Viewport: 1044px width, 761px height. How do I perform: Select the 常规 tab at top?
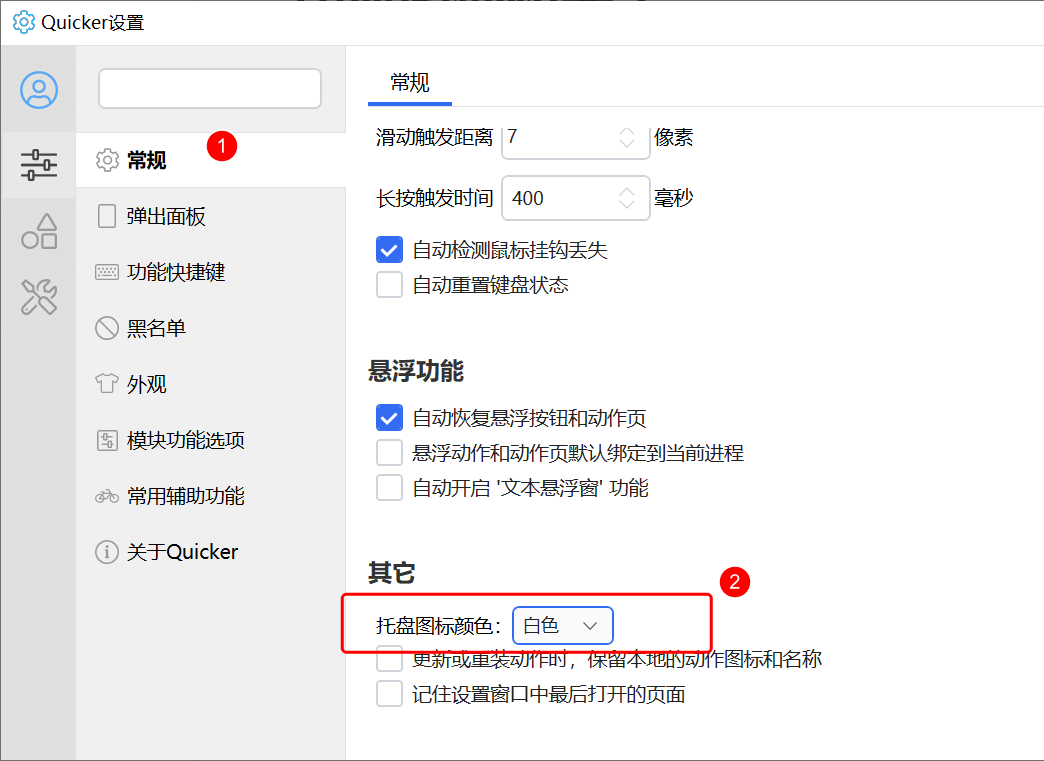pos(409,83)
